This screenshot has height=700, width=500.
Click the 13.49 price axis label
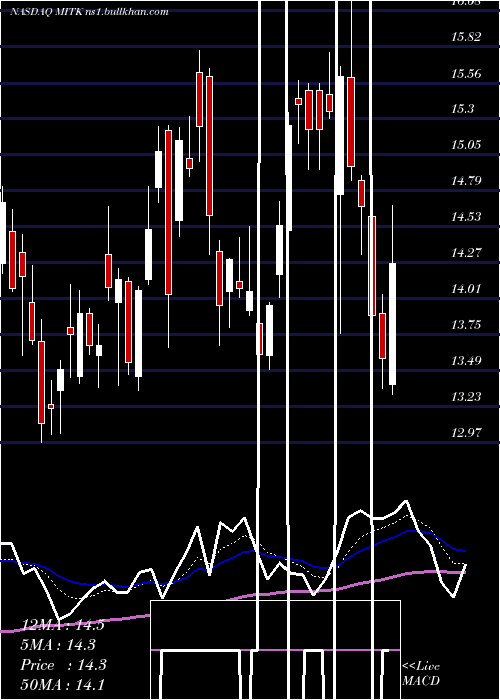tap(466, 361)
